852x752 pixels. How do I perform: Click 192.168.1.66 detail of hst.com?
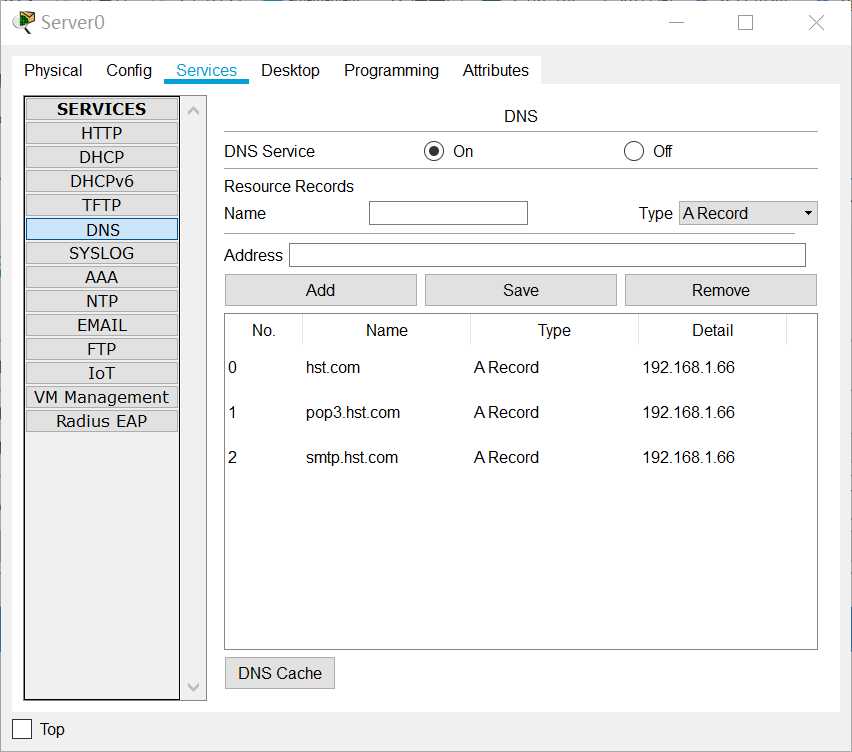tap(712, 367)
